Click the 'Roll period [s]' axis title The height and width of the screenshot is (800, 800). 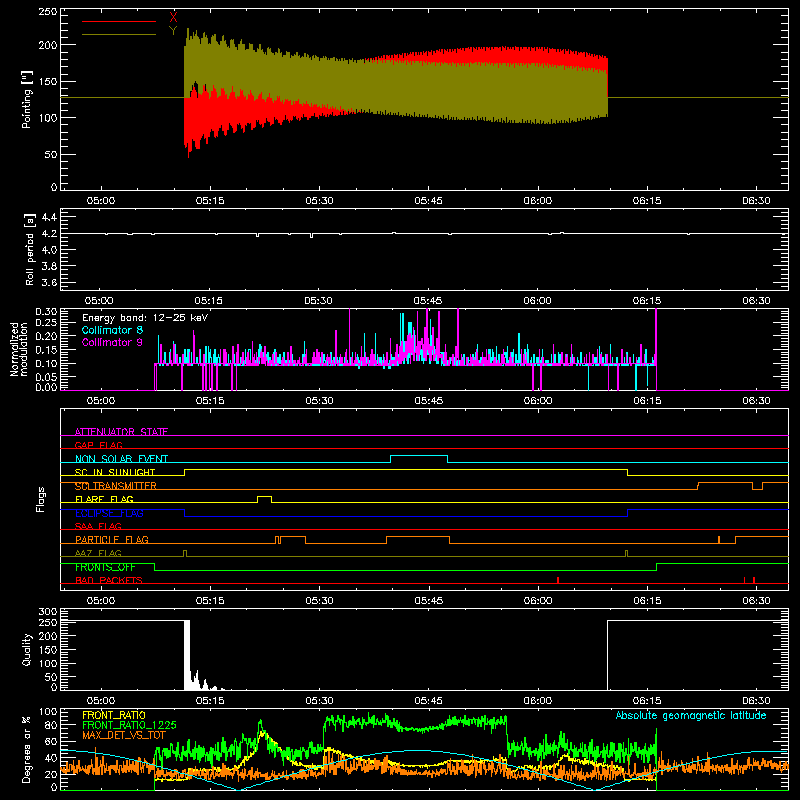30,249
